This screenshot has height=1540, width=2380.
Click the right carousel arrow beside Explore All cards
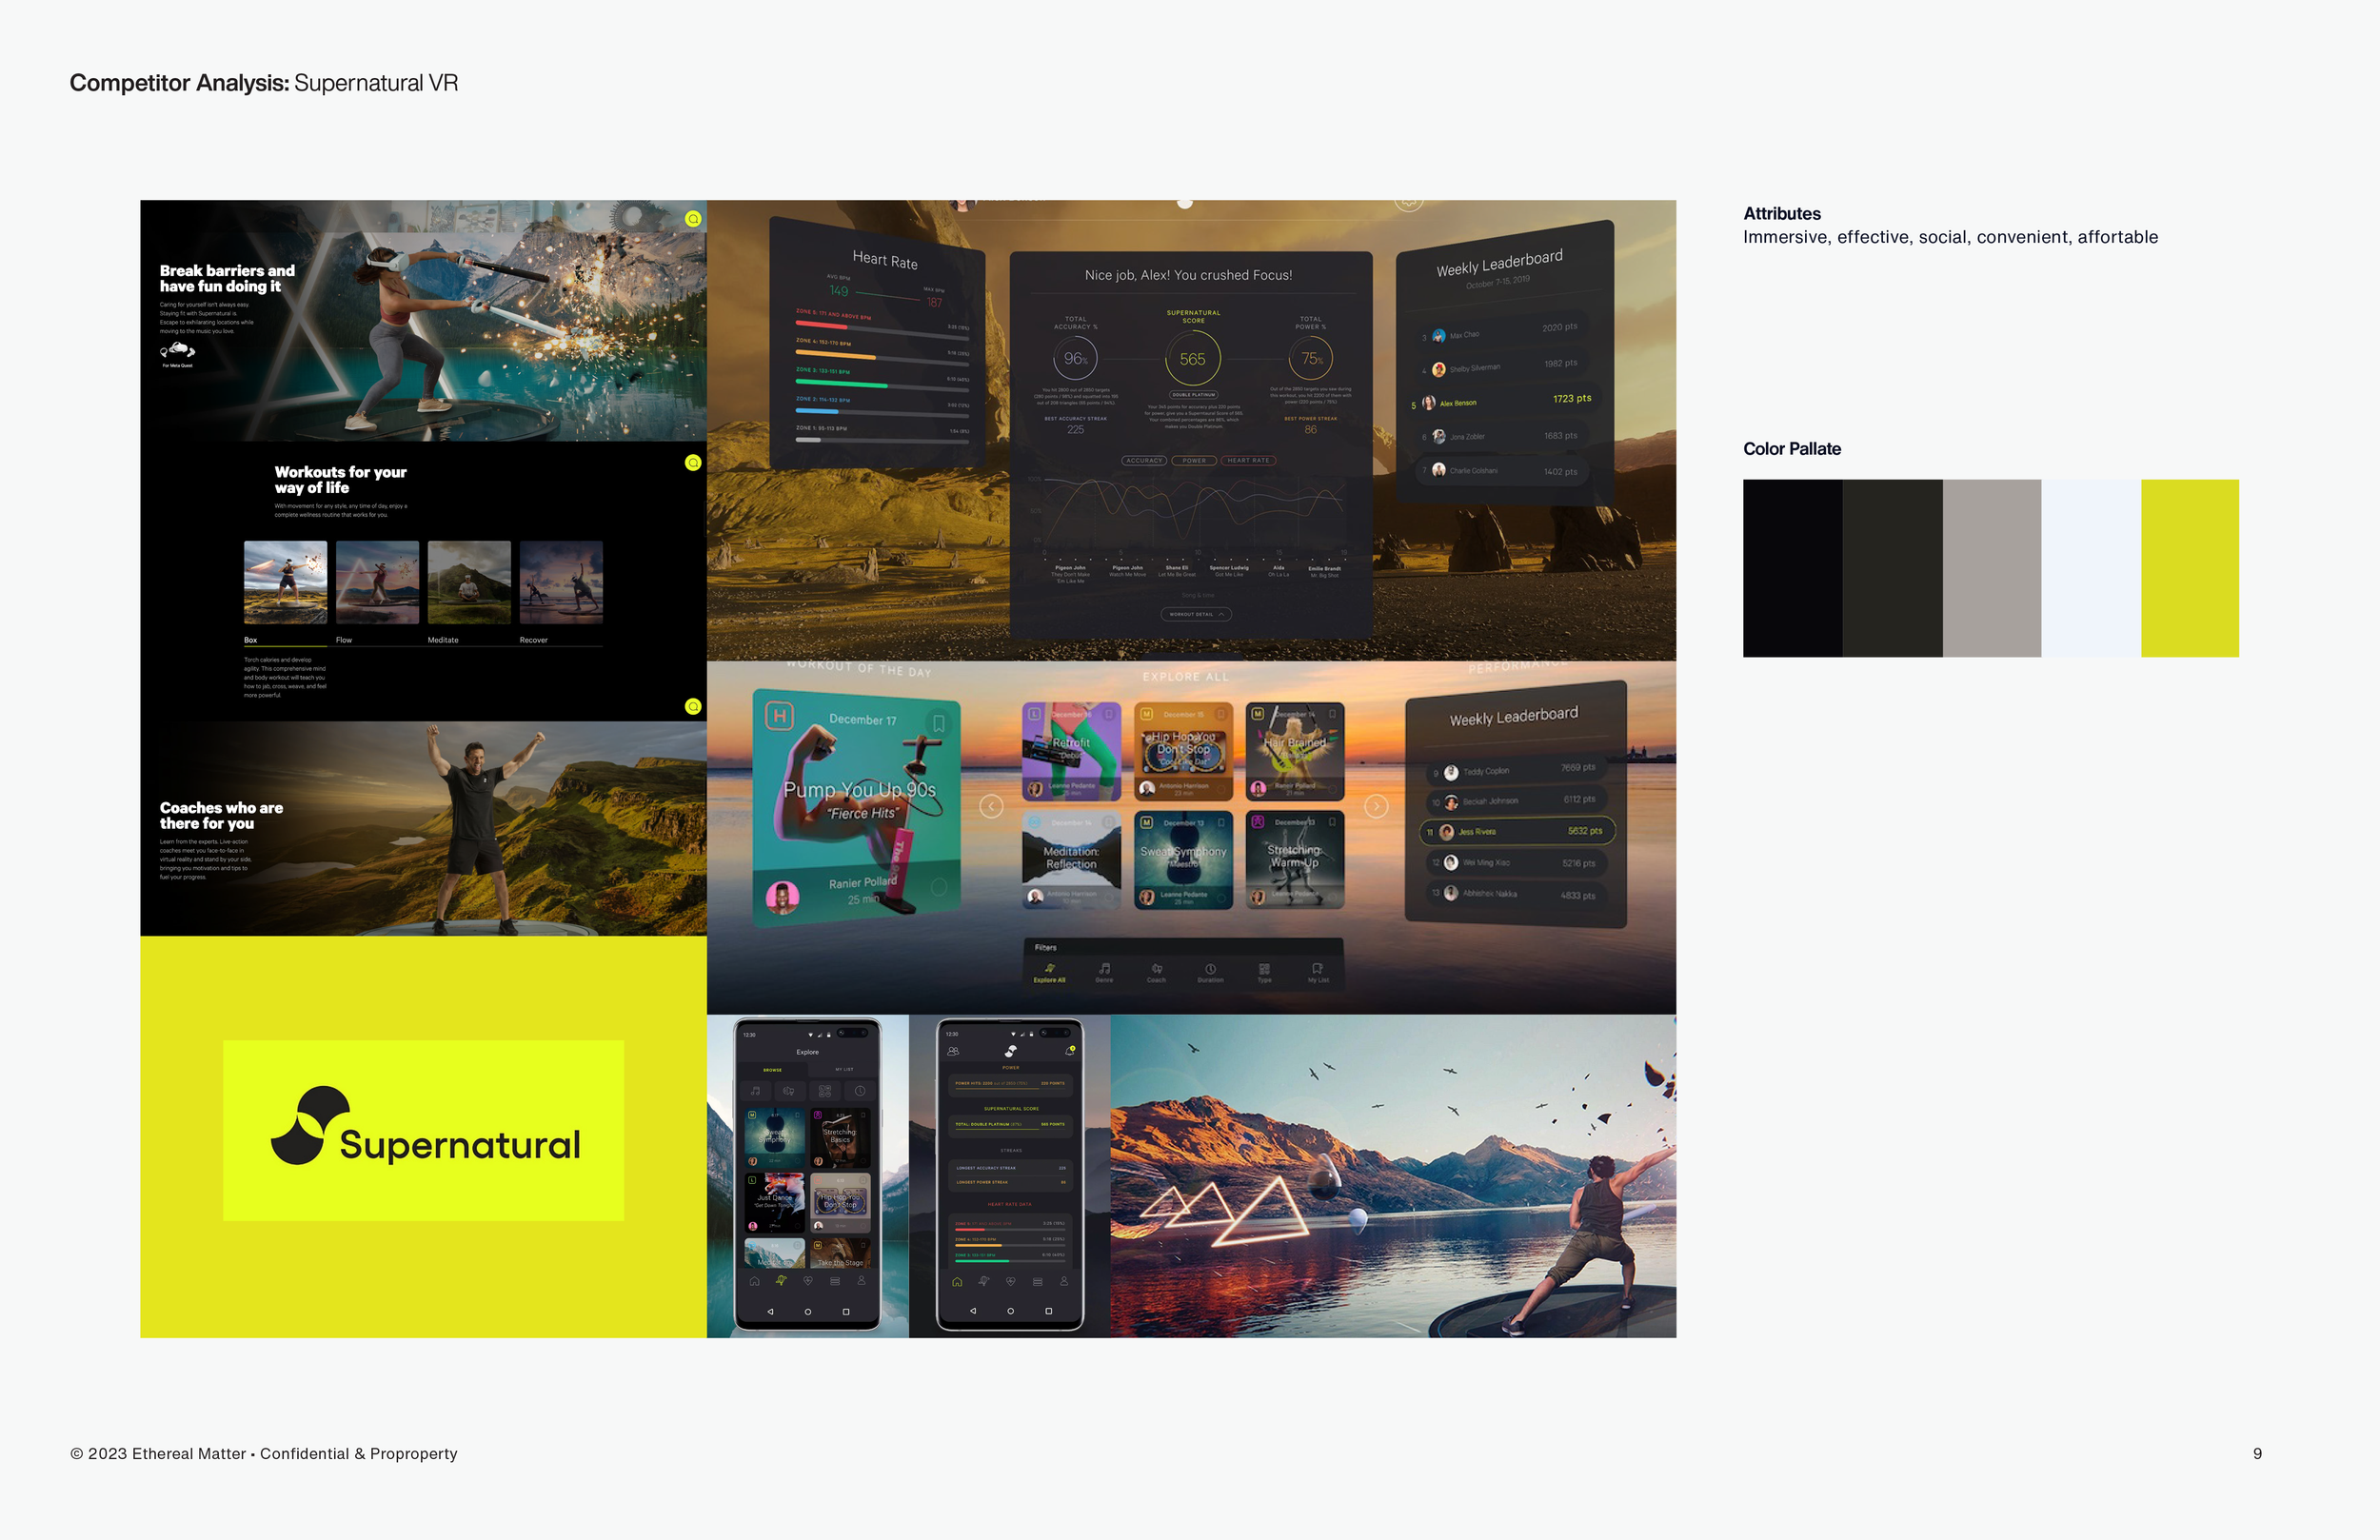(x=1376, y=806)
